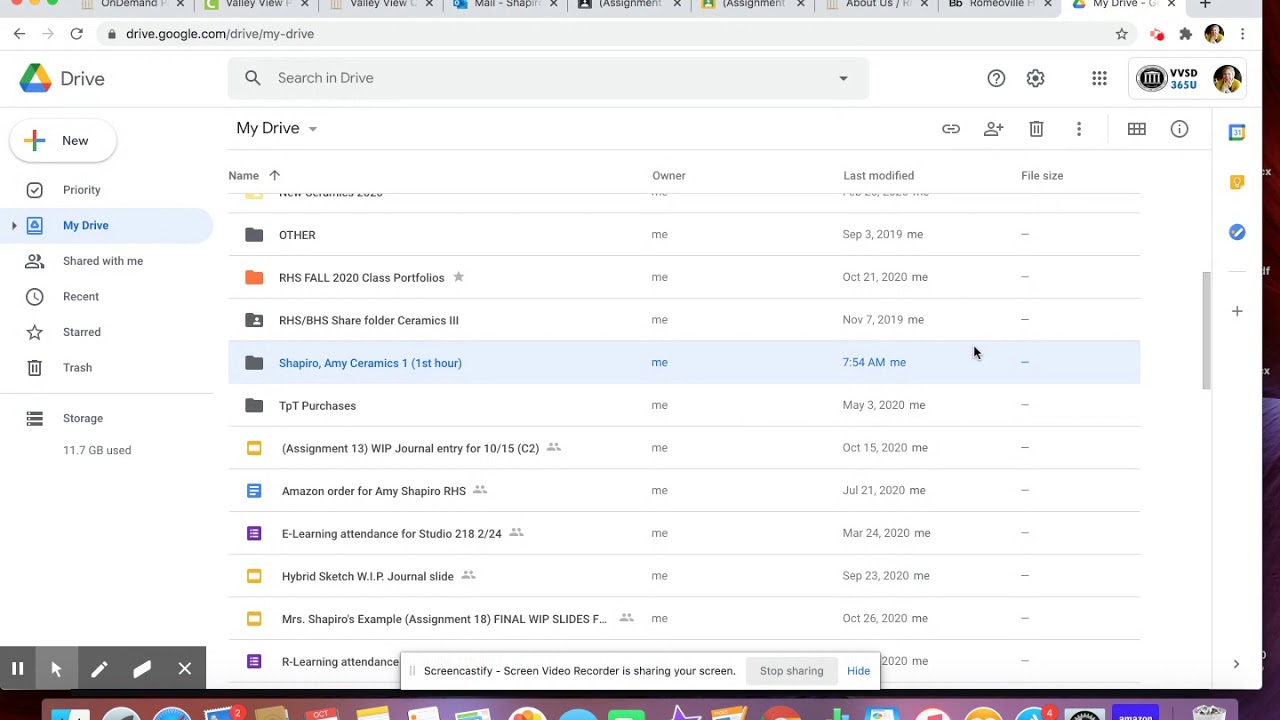Open the Starred items view
The height and width of the screenshot is (720, 1280).
(82, 332)
